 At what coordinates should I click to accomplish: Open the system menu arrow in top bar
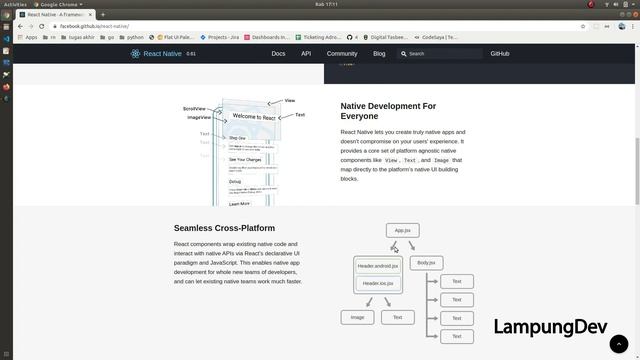[x=633, y=4]
